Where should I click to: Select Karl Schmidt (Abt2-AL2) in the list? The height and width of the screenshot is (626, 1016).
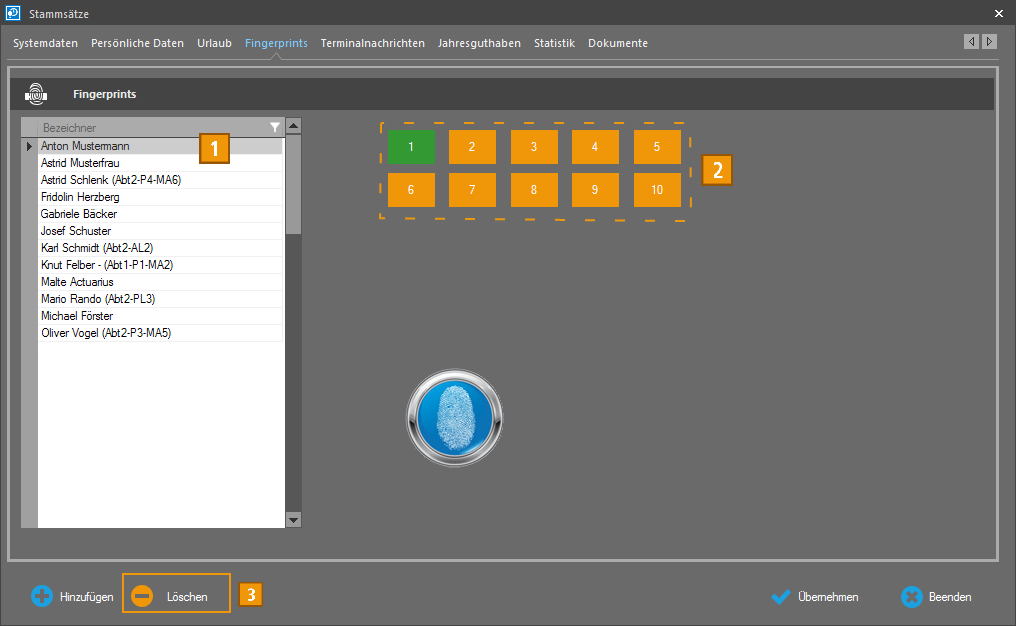(97, 248)
